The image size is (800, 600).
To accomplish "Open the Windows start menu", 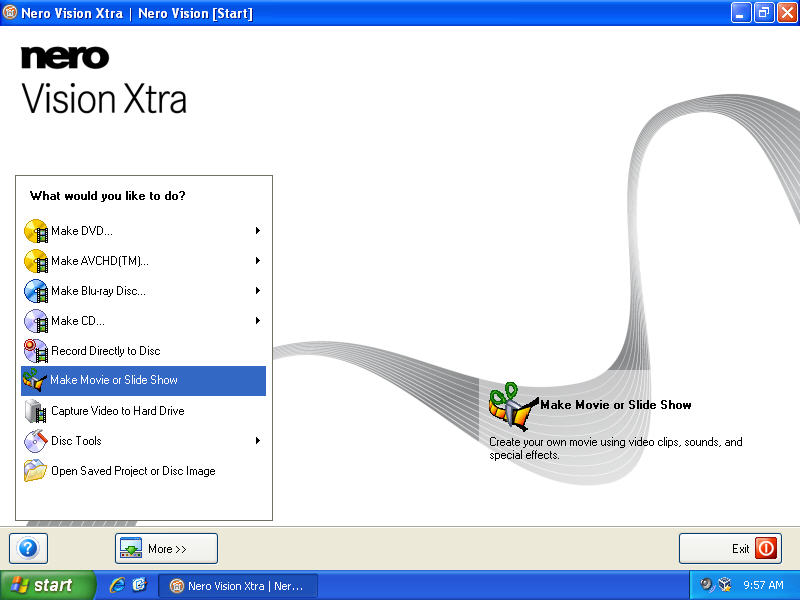I will click(x=47, y=585).
